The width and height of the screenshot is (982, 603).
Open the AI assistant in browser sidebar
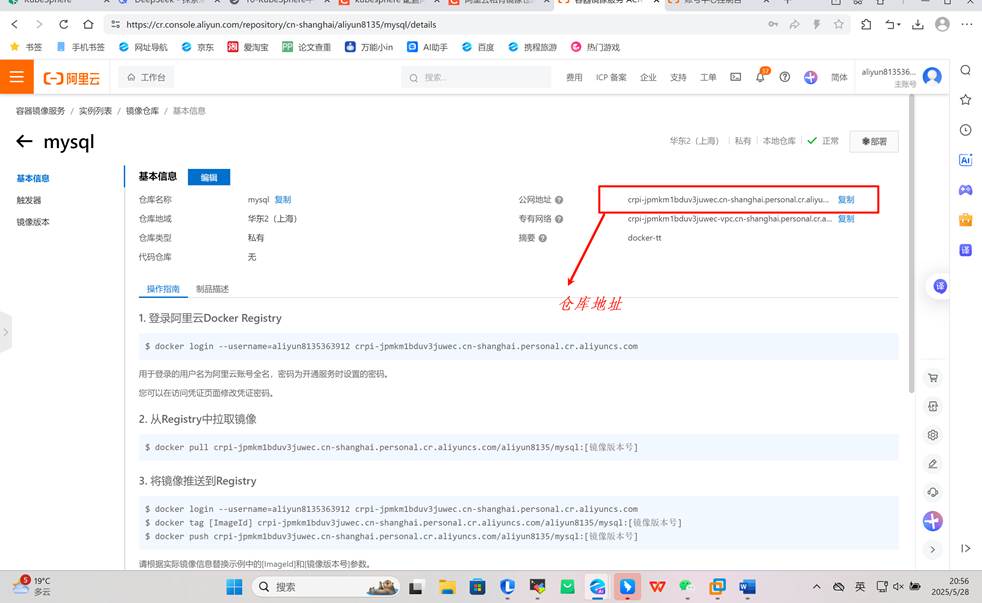966,160
